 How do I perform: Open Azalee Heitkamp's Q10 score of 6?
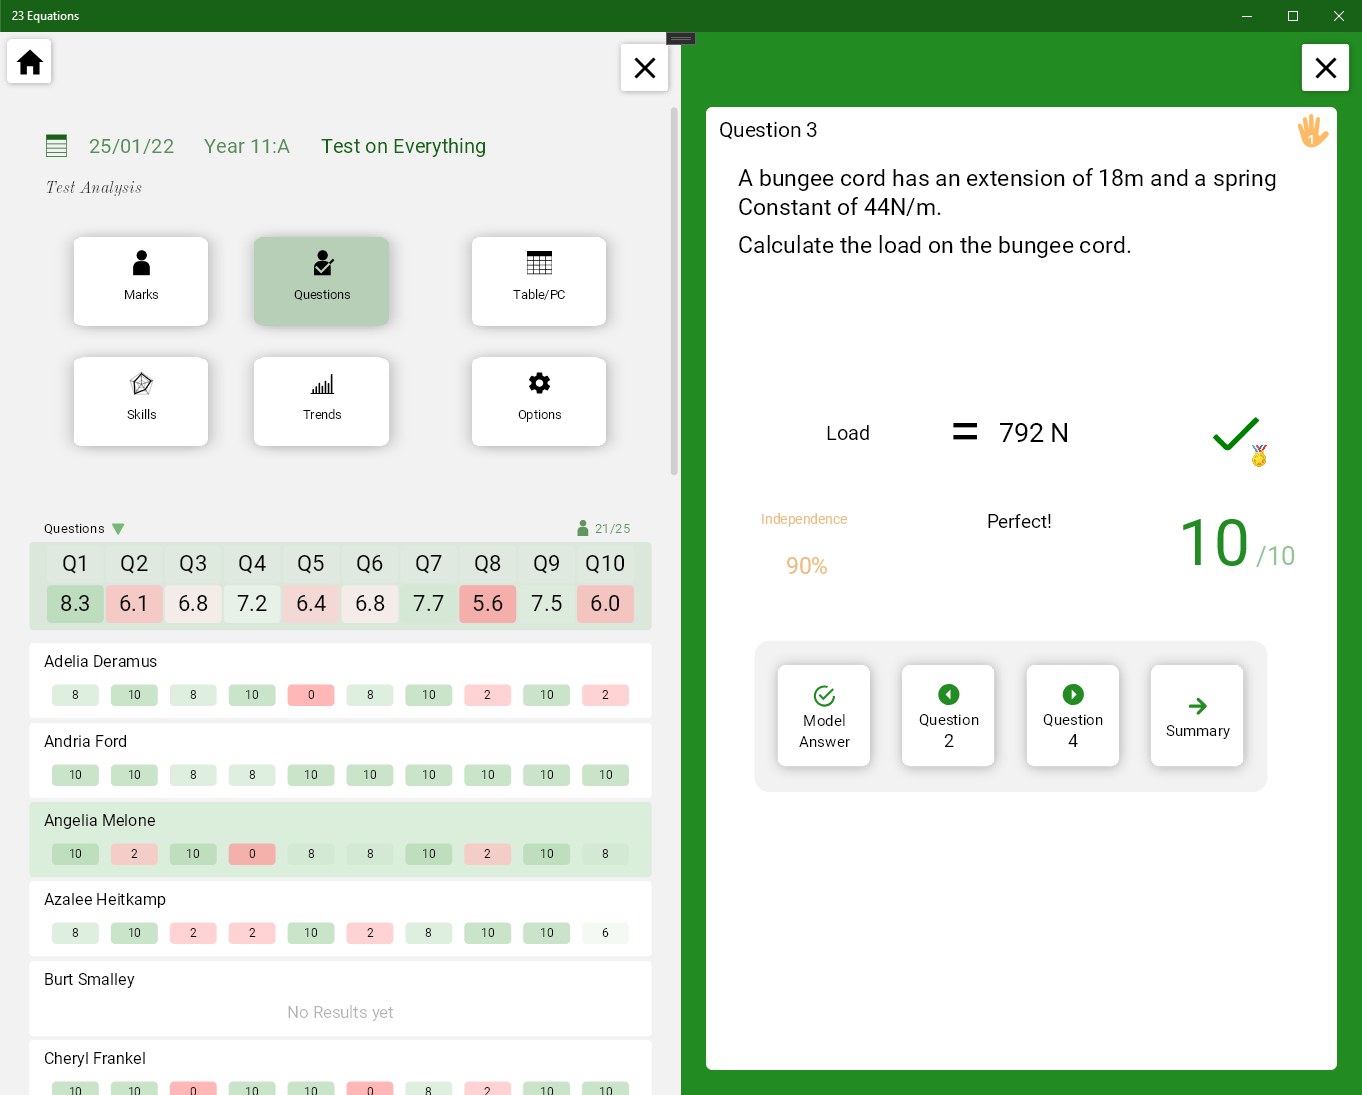pyautogui.click(x=605, y=933)
